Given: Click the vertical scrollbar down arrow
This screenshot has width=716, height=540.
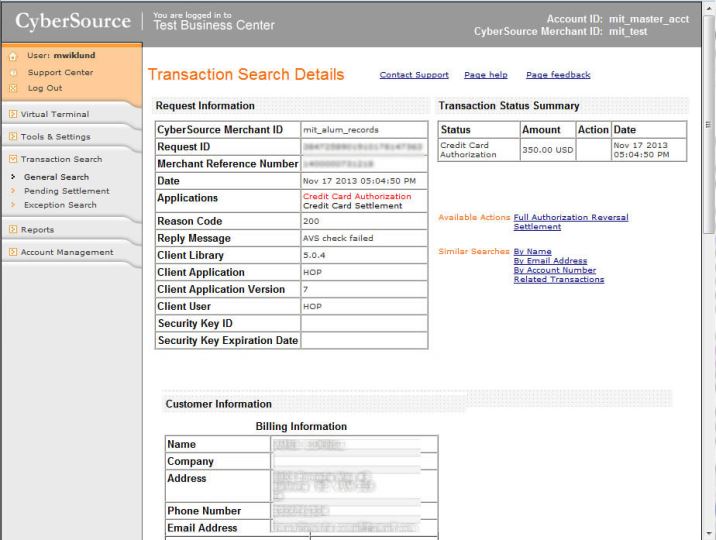Looking at the screenshot, I should pyautogui.click(x=708, y=532).
